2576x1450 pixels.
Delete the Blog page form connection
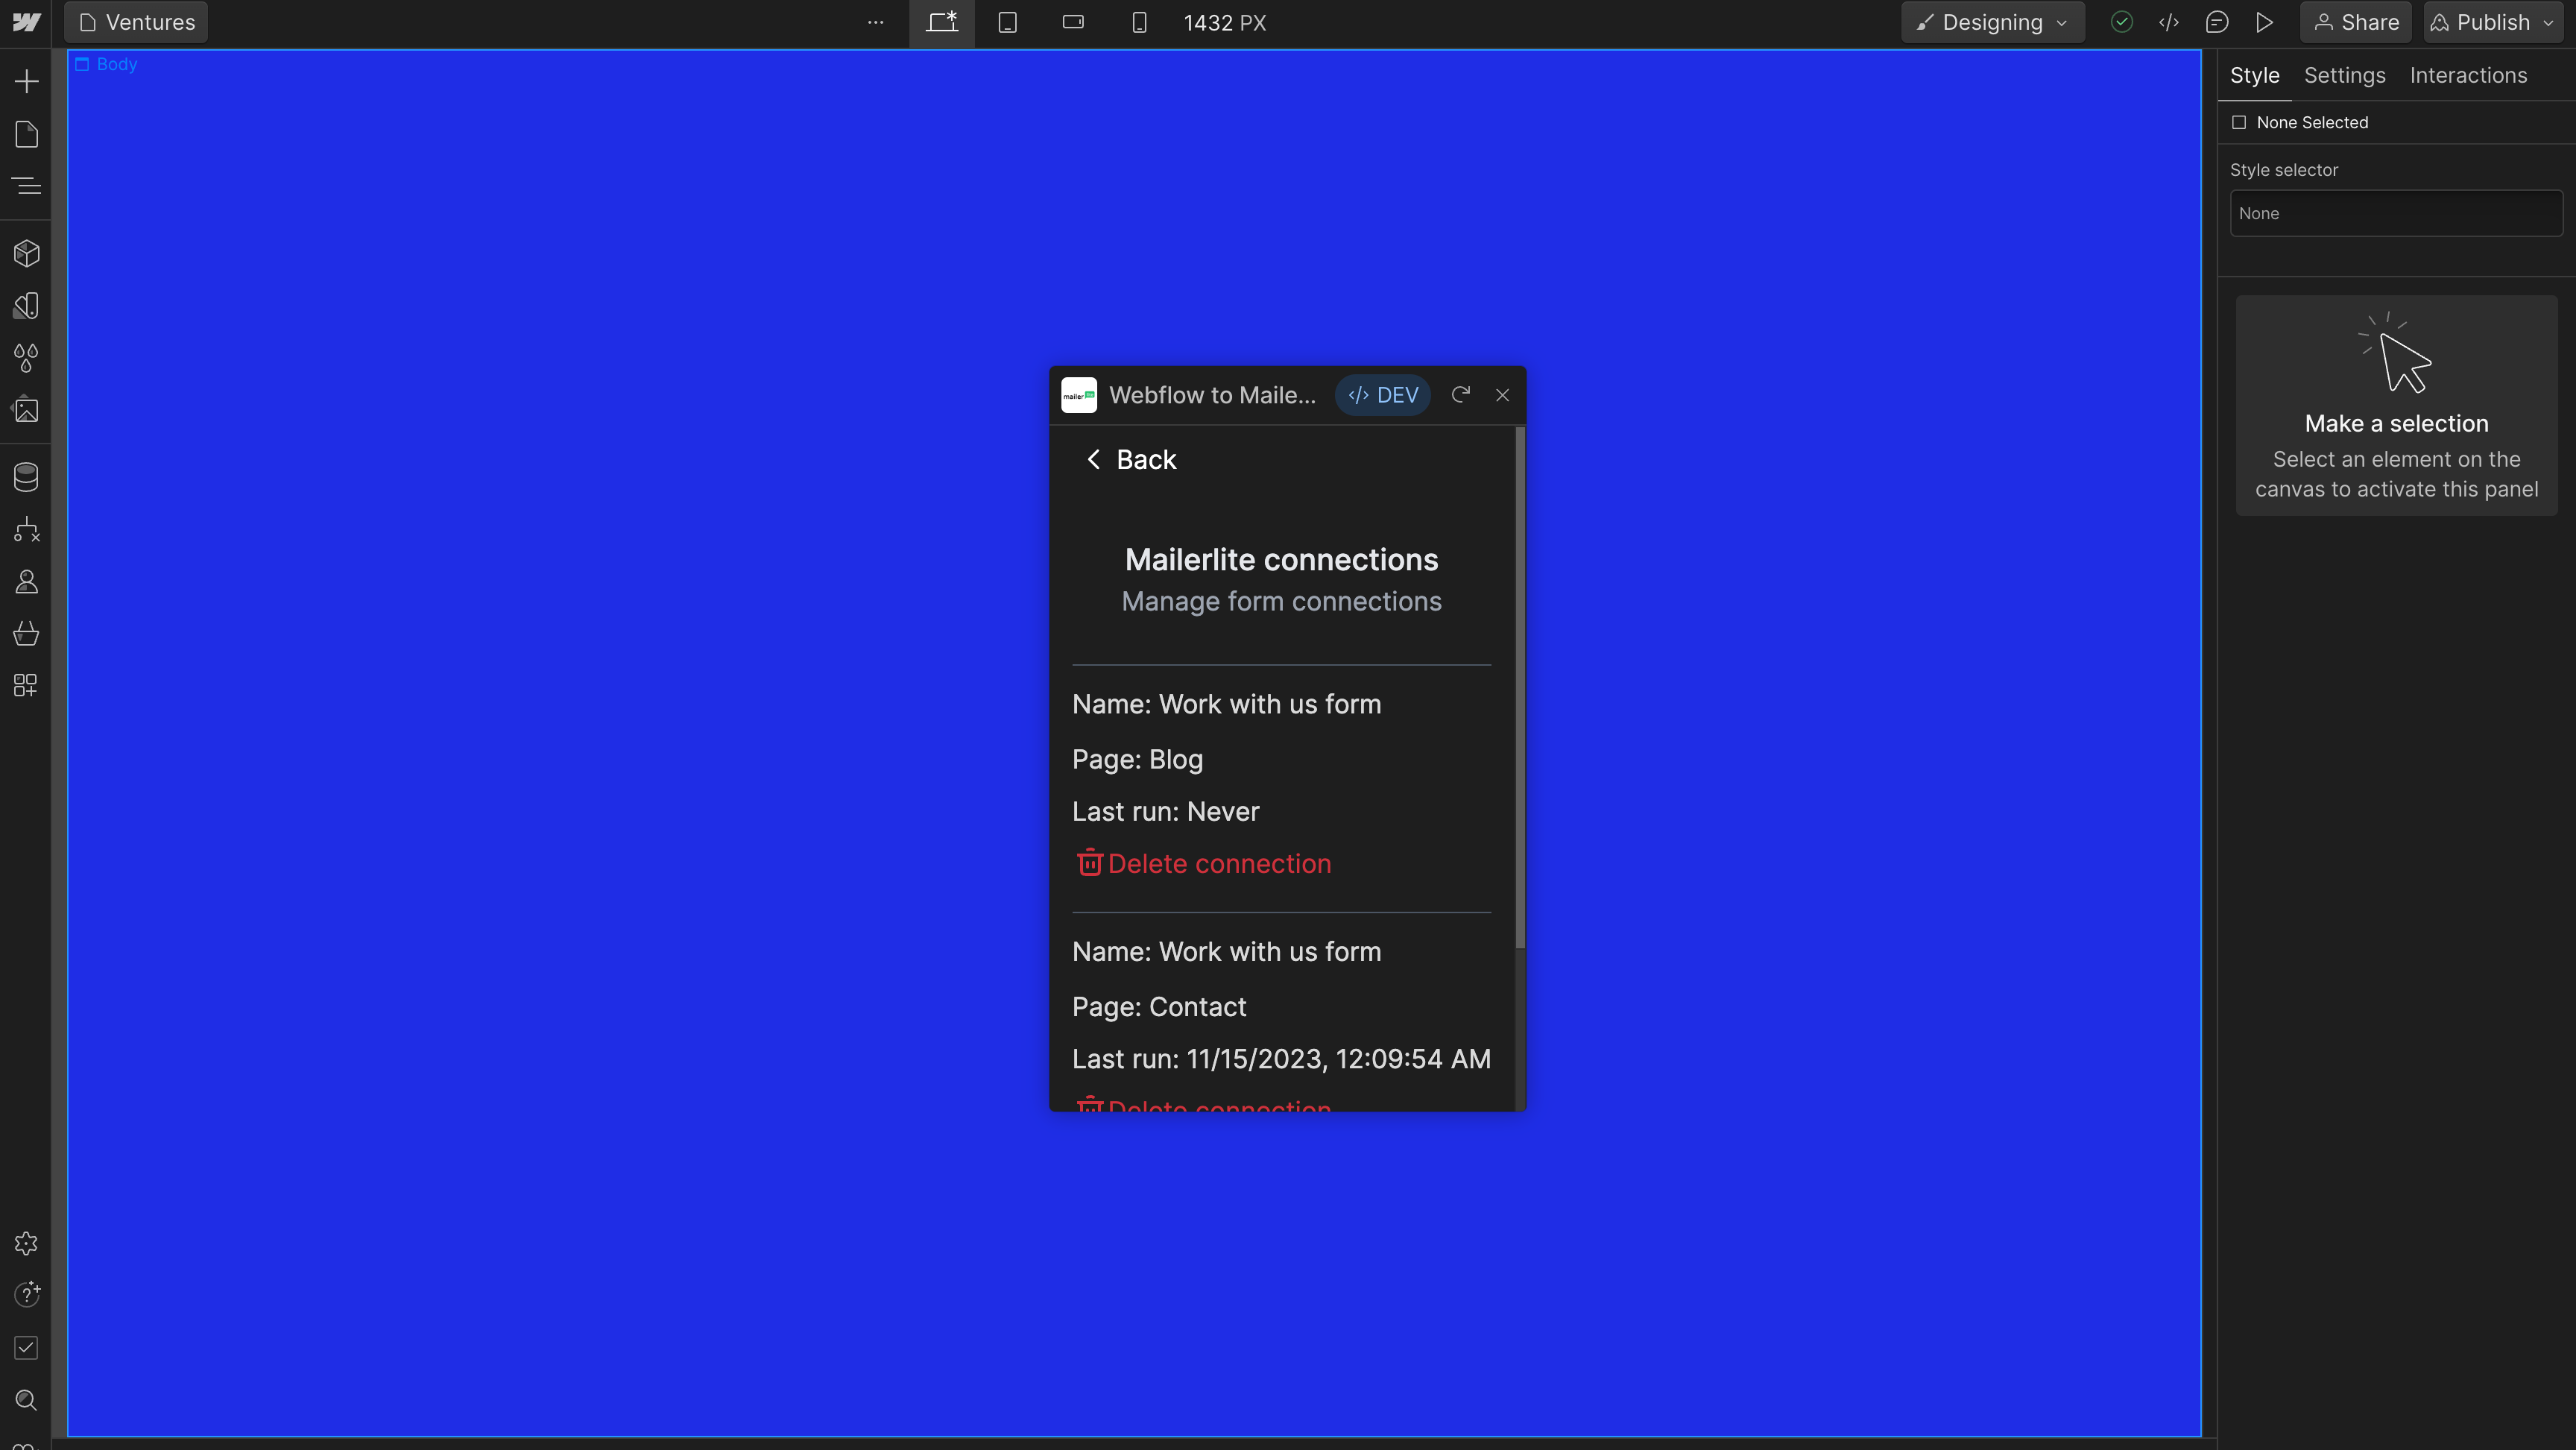point(1202,864)
